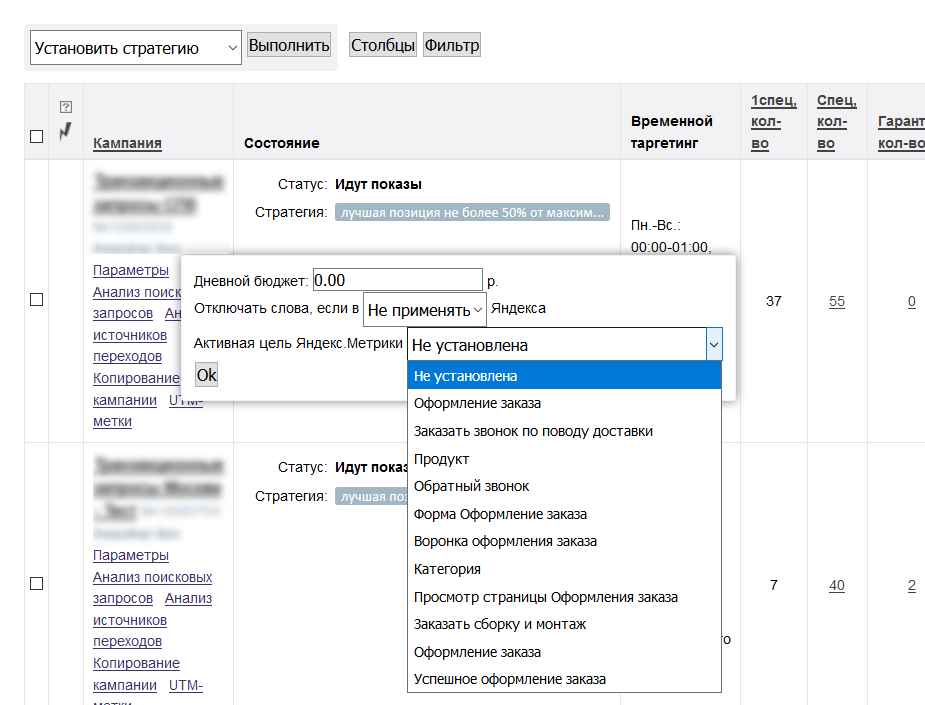
Task: Toggle the select-all checkbox in table header
Action: [37, 137]
